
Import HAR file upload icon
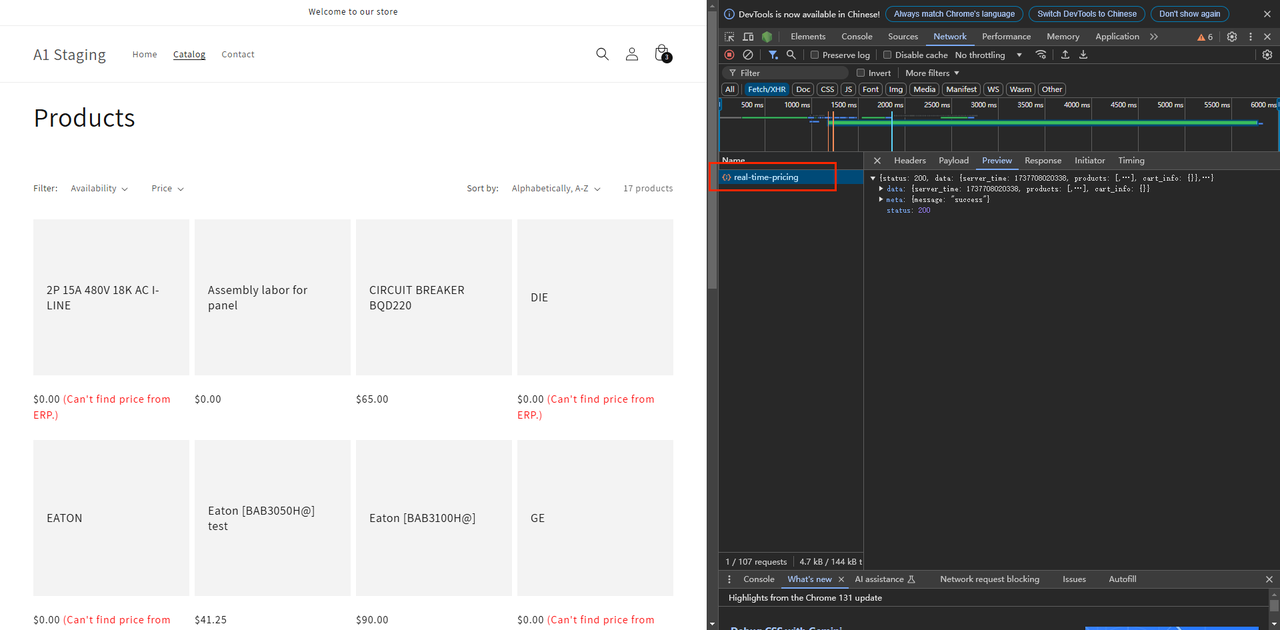(x=1065, y=55)
